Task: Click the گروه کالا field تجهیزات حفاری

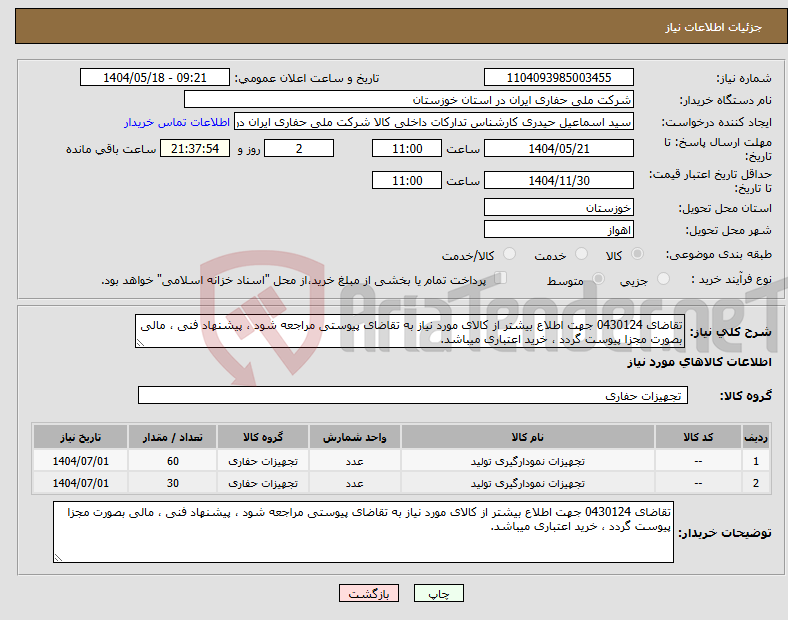Action: (x=413, y=395)
